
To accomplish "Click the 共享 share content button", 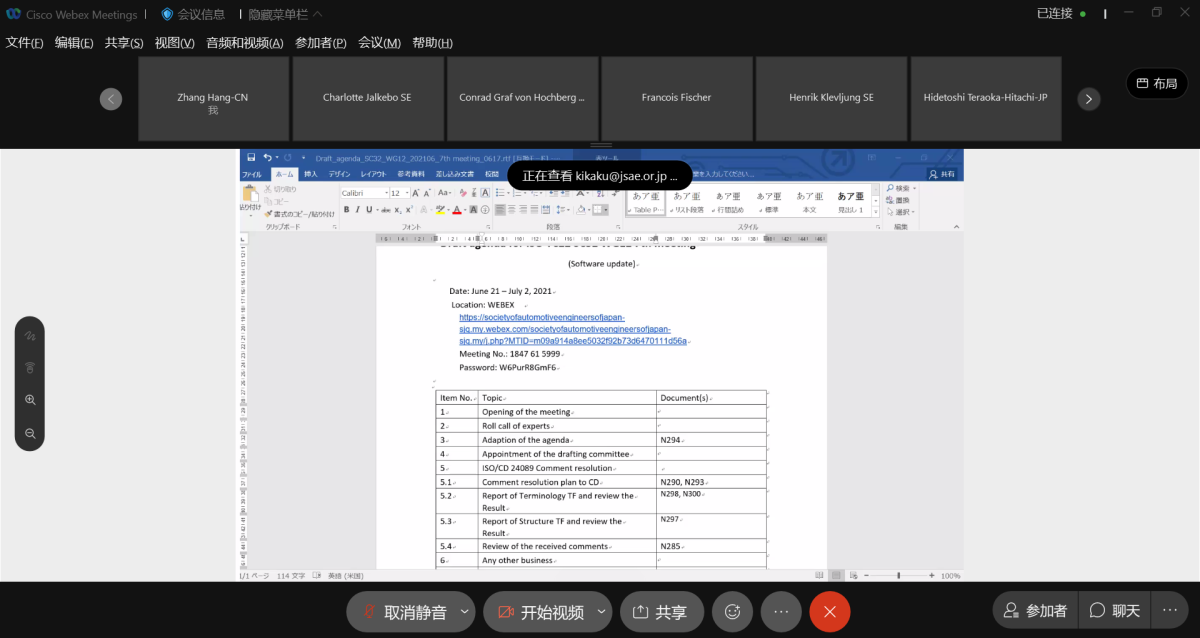I will coord(660,612).
